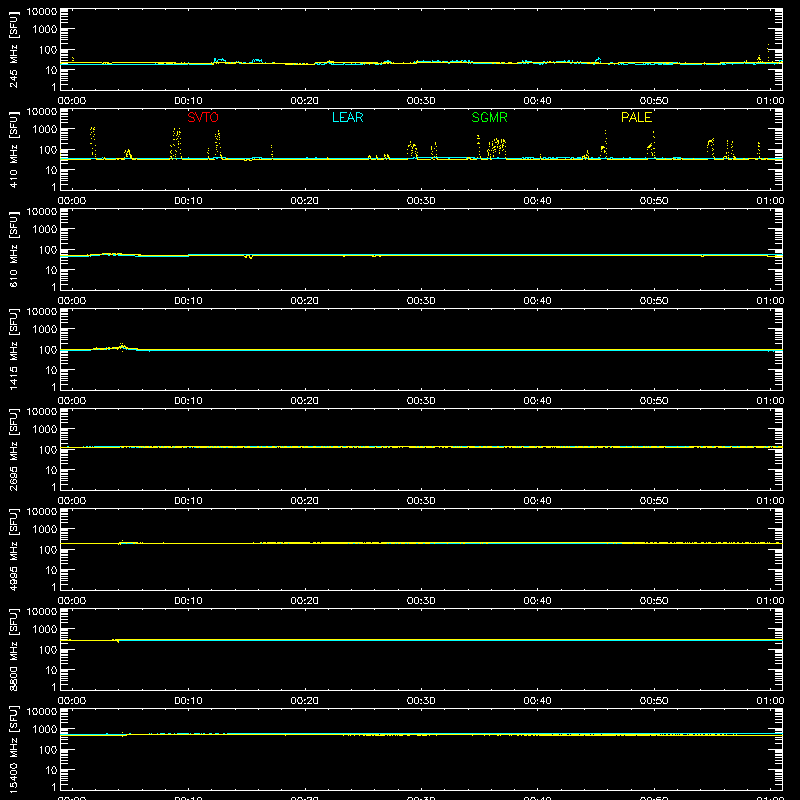Click 00:30 tick label below 8800 MHz panel

click(x=421, y=701)
